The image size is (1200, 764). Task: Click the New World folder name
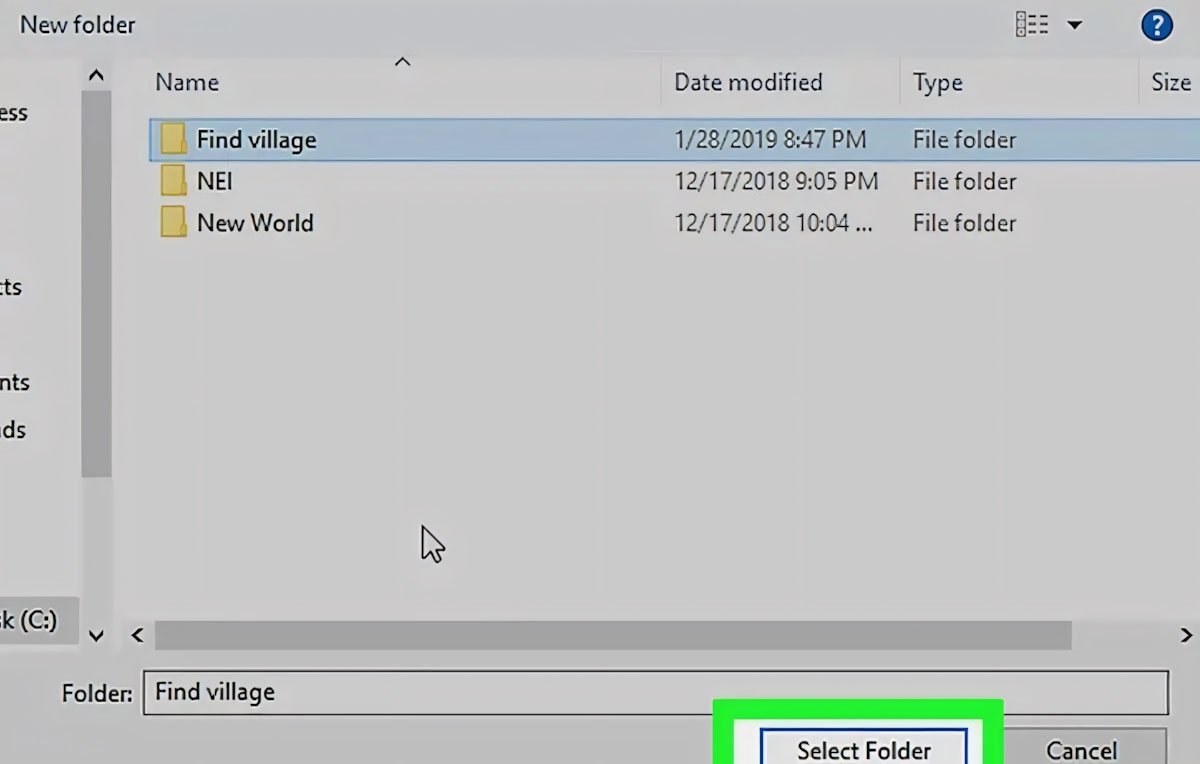[255, 222]
